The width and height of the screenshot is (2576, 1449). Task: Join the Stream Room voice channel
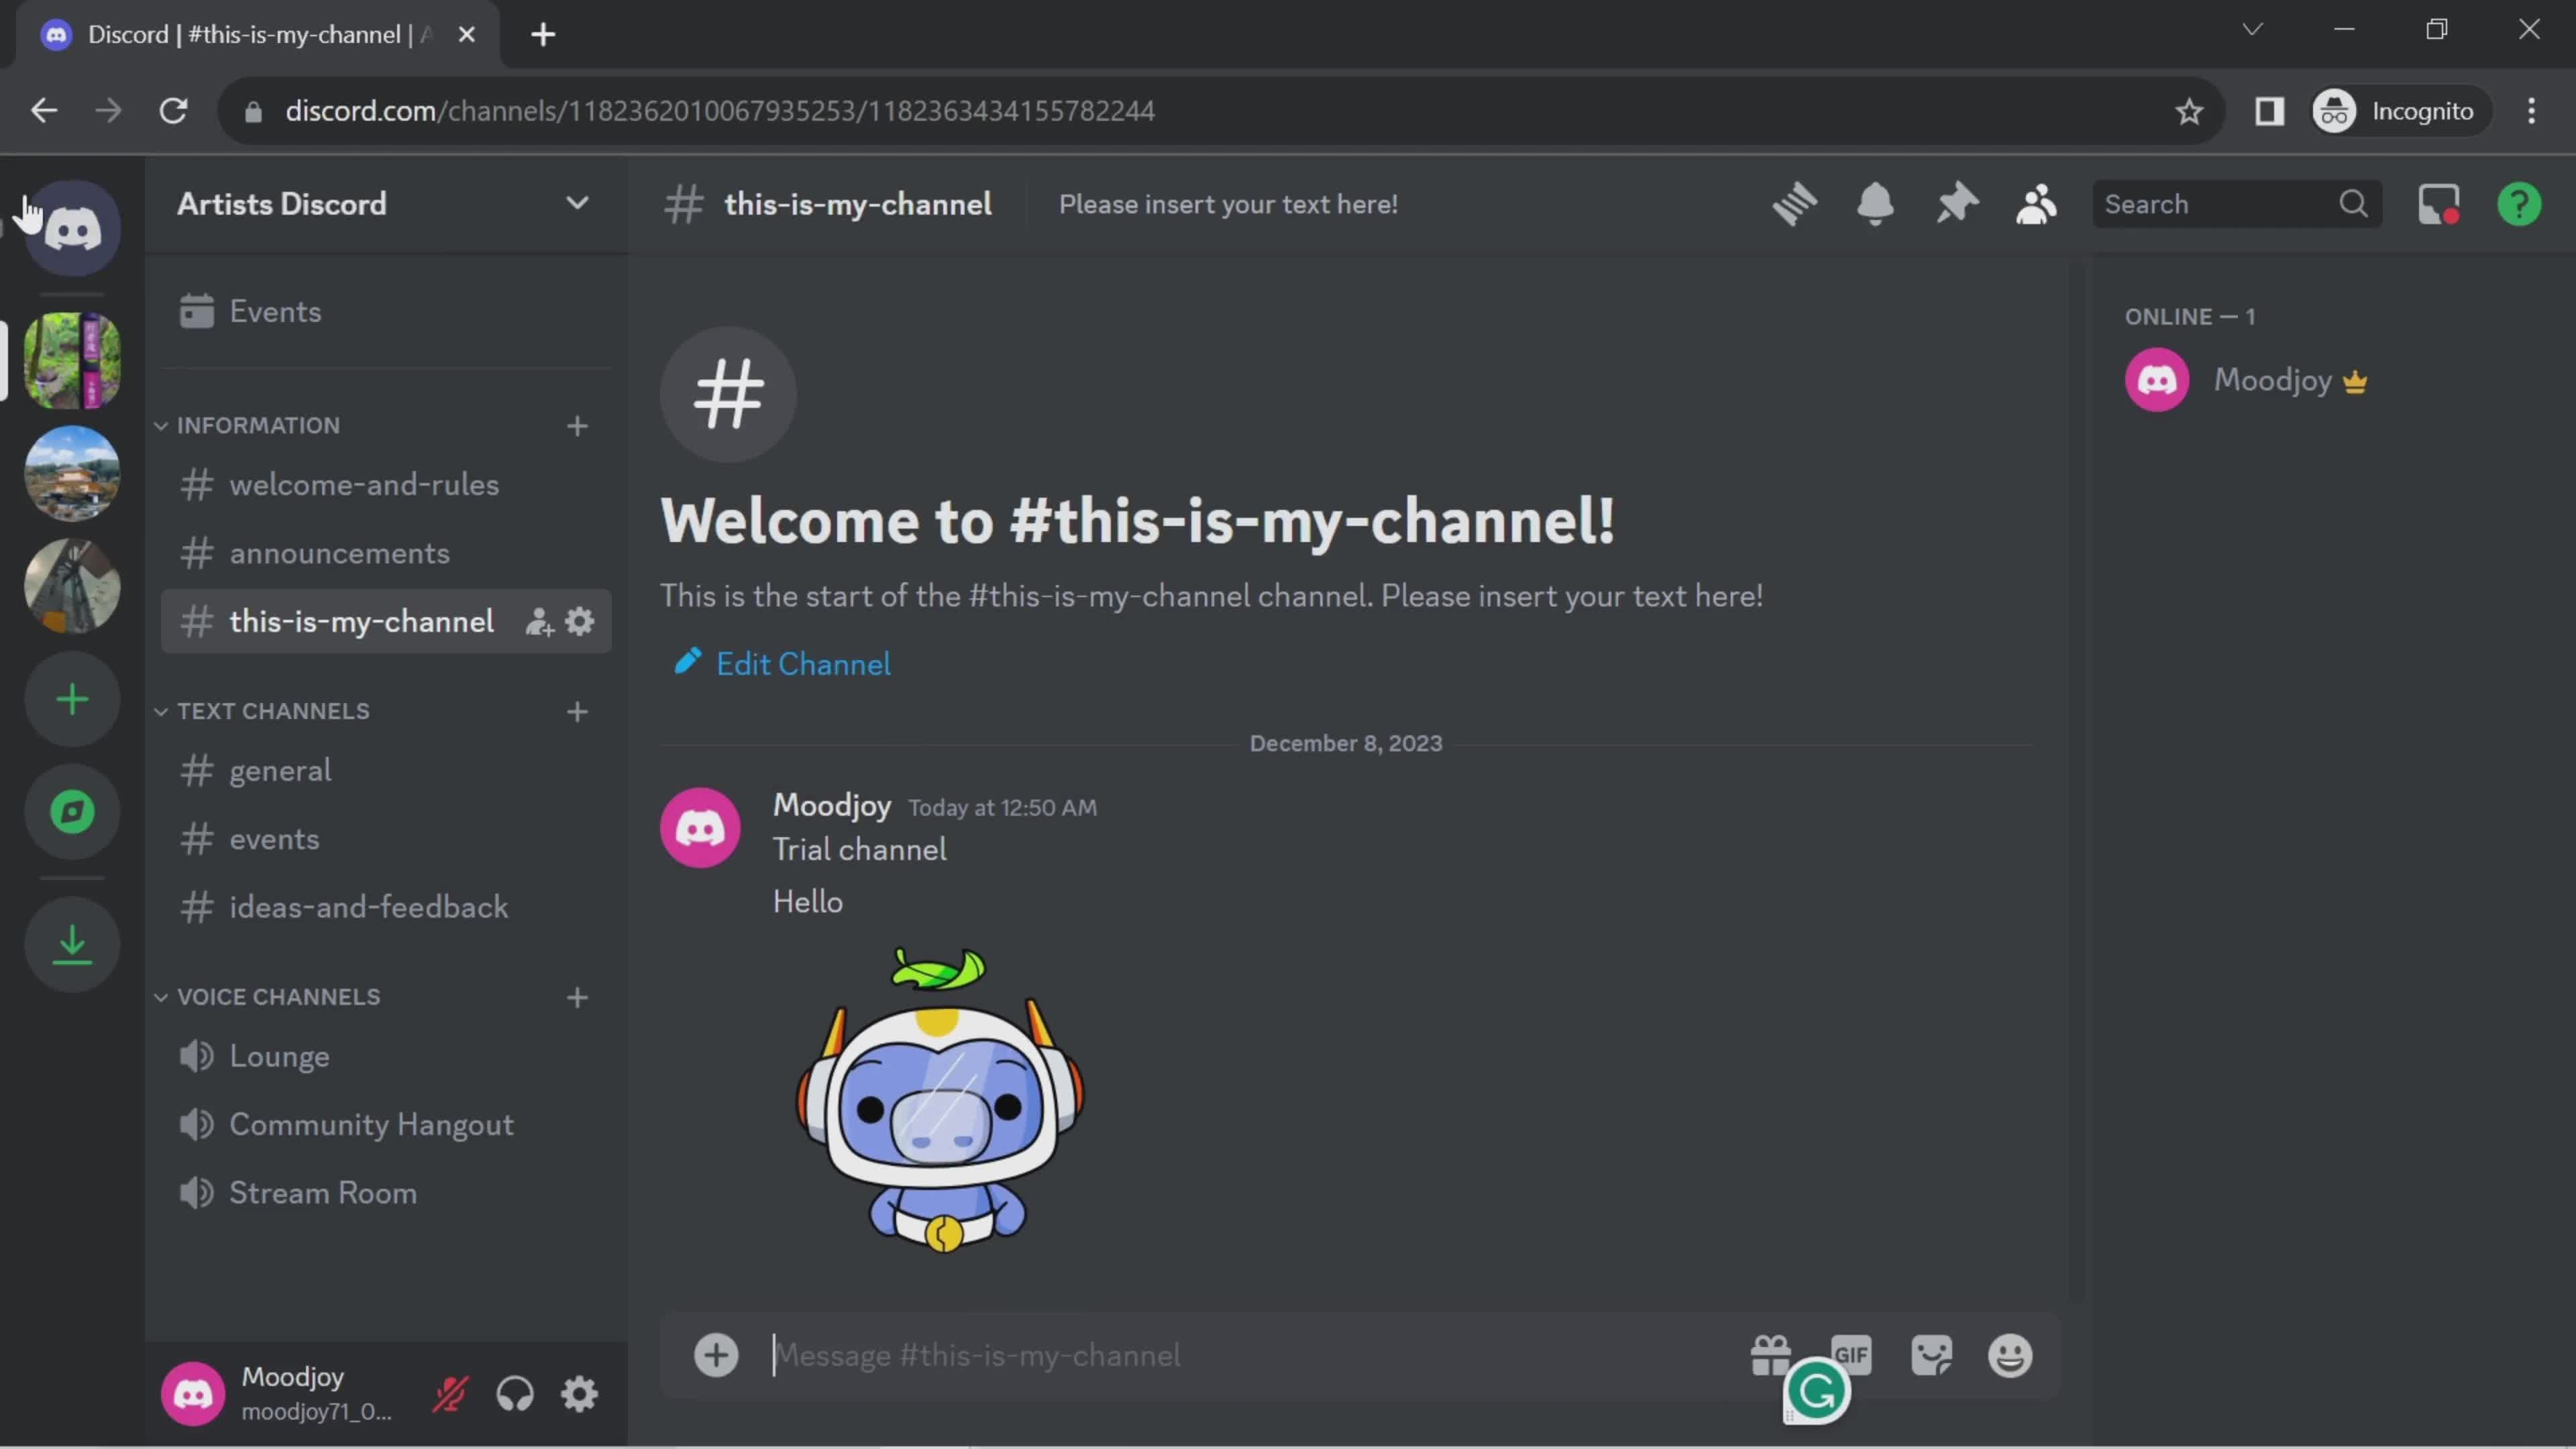386,1193
